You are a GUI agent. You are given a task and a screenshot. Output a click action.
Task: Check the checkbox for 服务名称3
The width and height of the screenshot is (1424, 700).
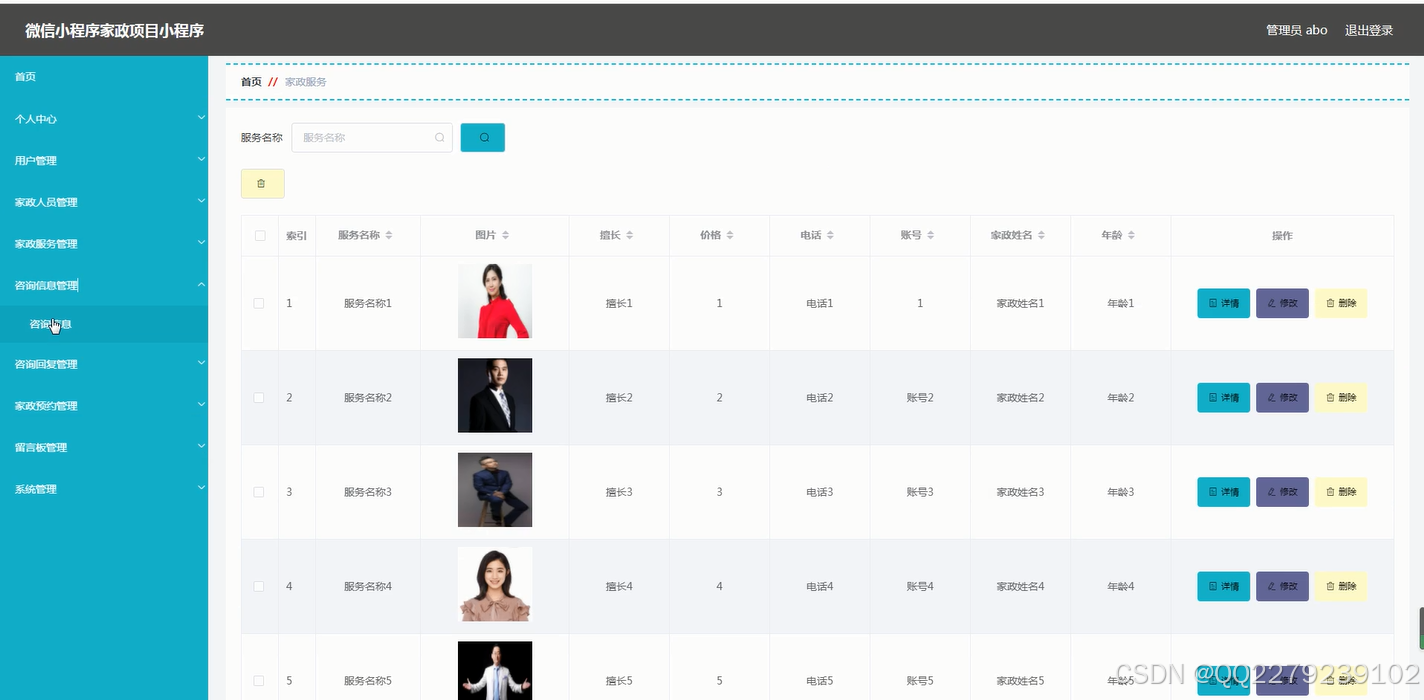click(259, 491)
